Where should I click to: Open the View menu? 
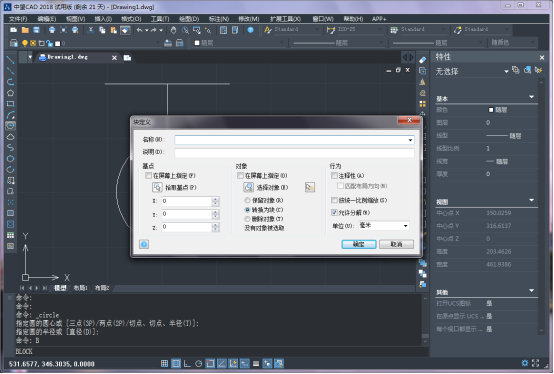click(x=75, y=19)
